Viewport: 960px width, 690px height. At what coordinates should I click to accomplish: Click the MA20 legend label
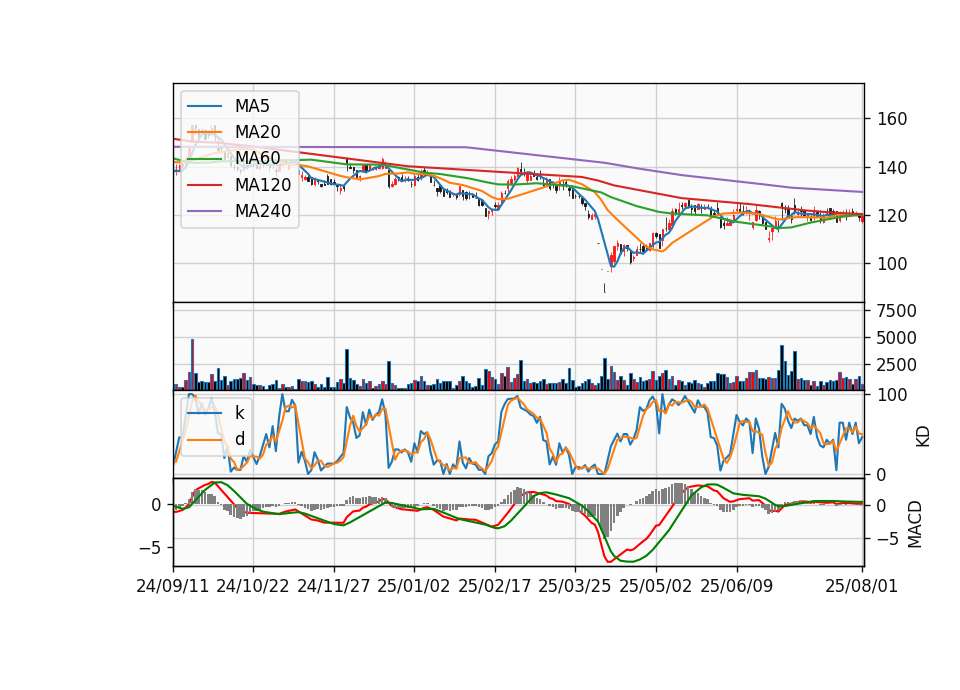click(x=257, y=132)
